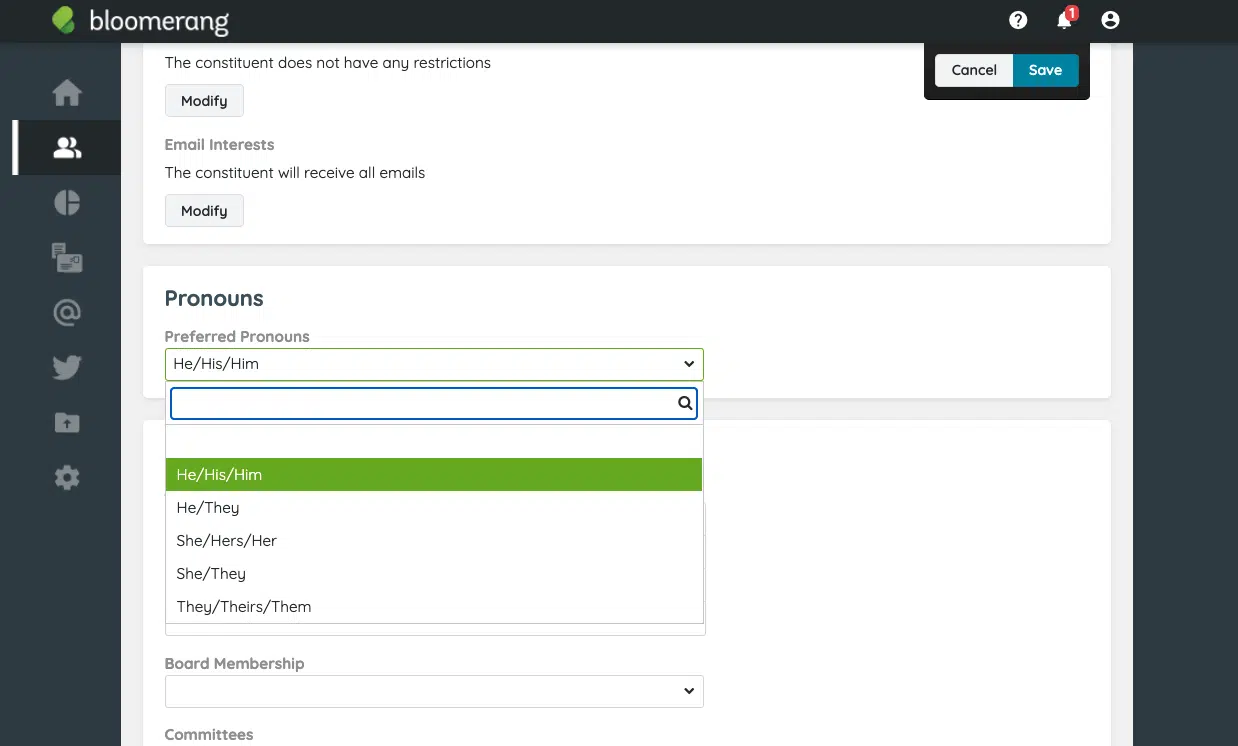The width and height of the screenshot is (1238, 746).
Task: Click Modify under Email Interests
Action: point(204,211)
